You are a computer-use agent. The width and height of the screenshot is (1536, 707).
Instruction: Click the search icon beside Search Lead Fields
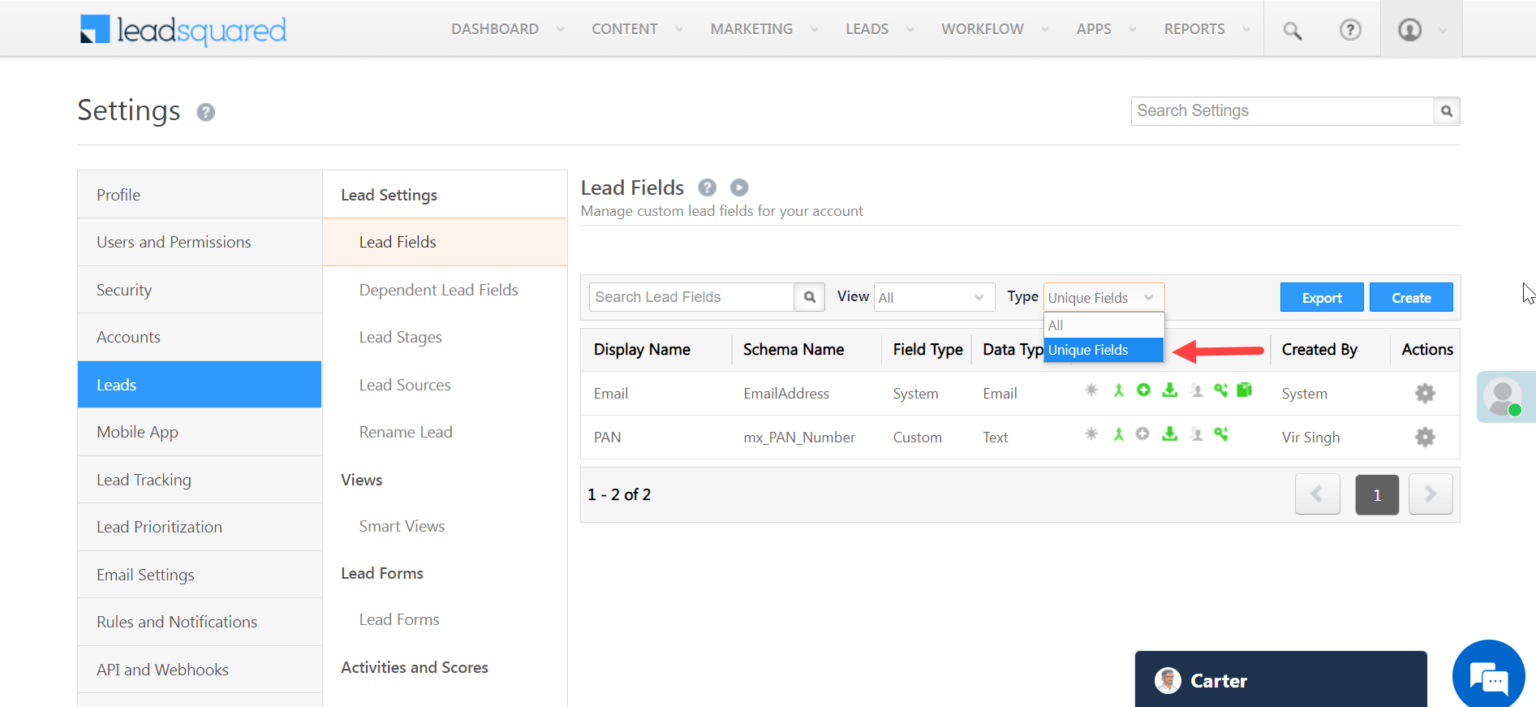click(x=809, y=297)
